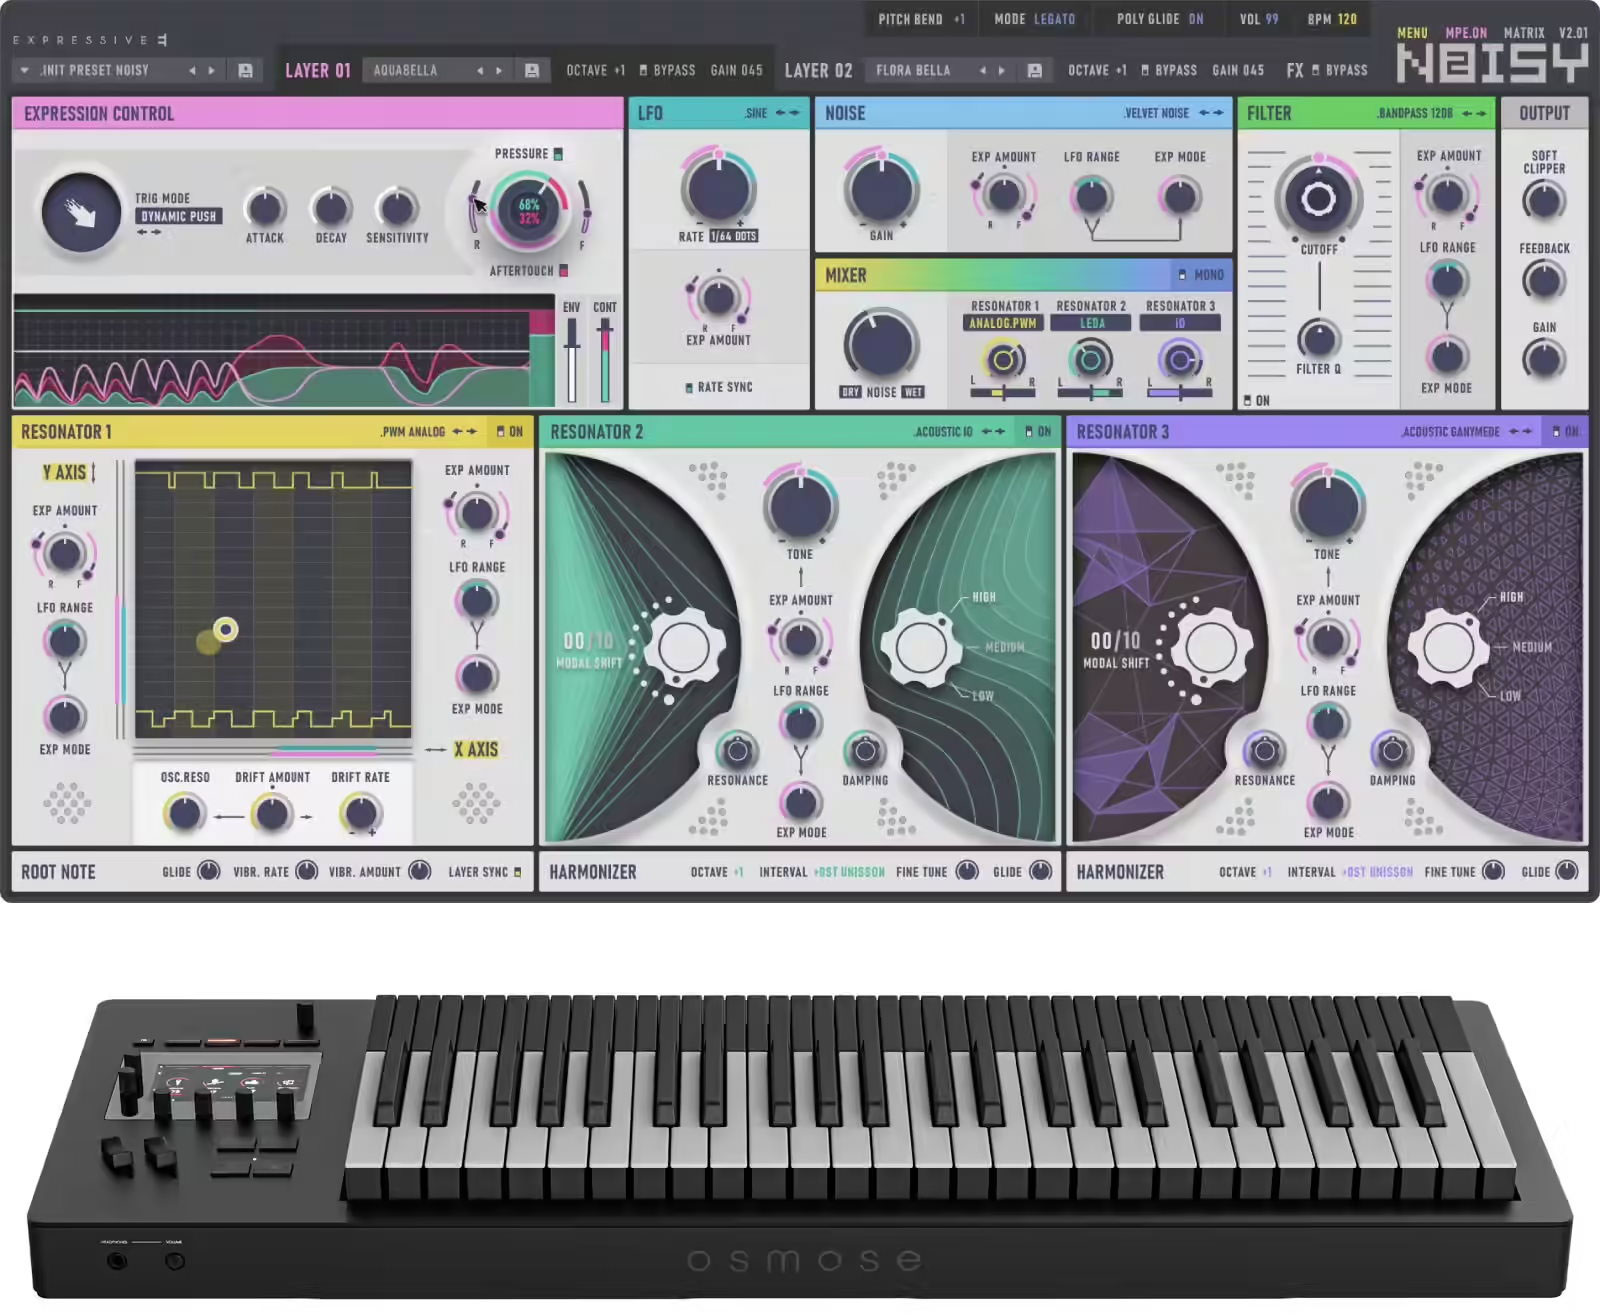Select Layer 01 tab
Screen dimensions: 1600x1315
pyautogui.click(x=317, y=70)
